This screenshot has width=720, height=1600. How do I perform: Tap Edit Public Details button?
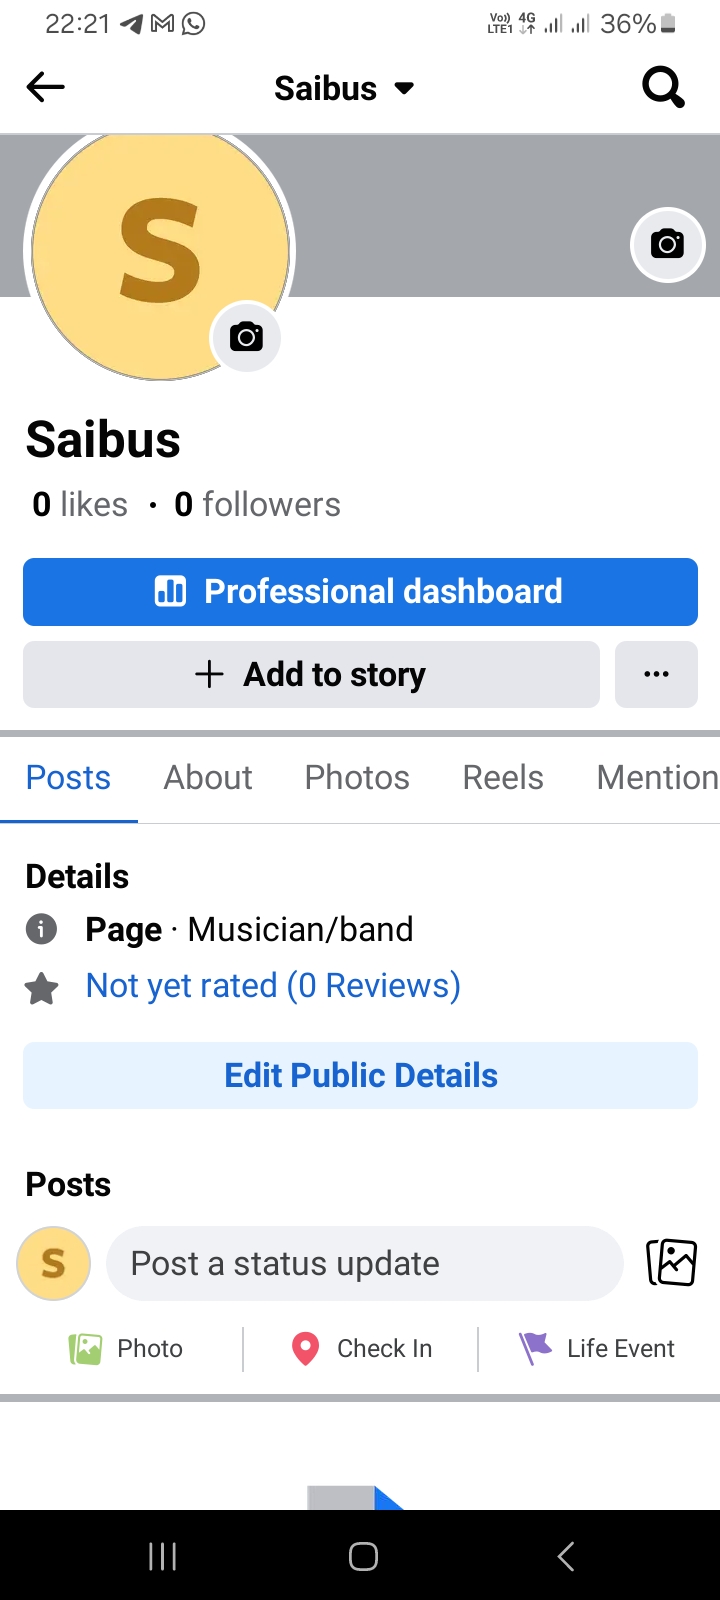(x=360, y=1075)
